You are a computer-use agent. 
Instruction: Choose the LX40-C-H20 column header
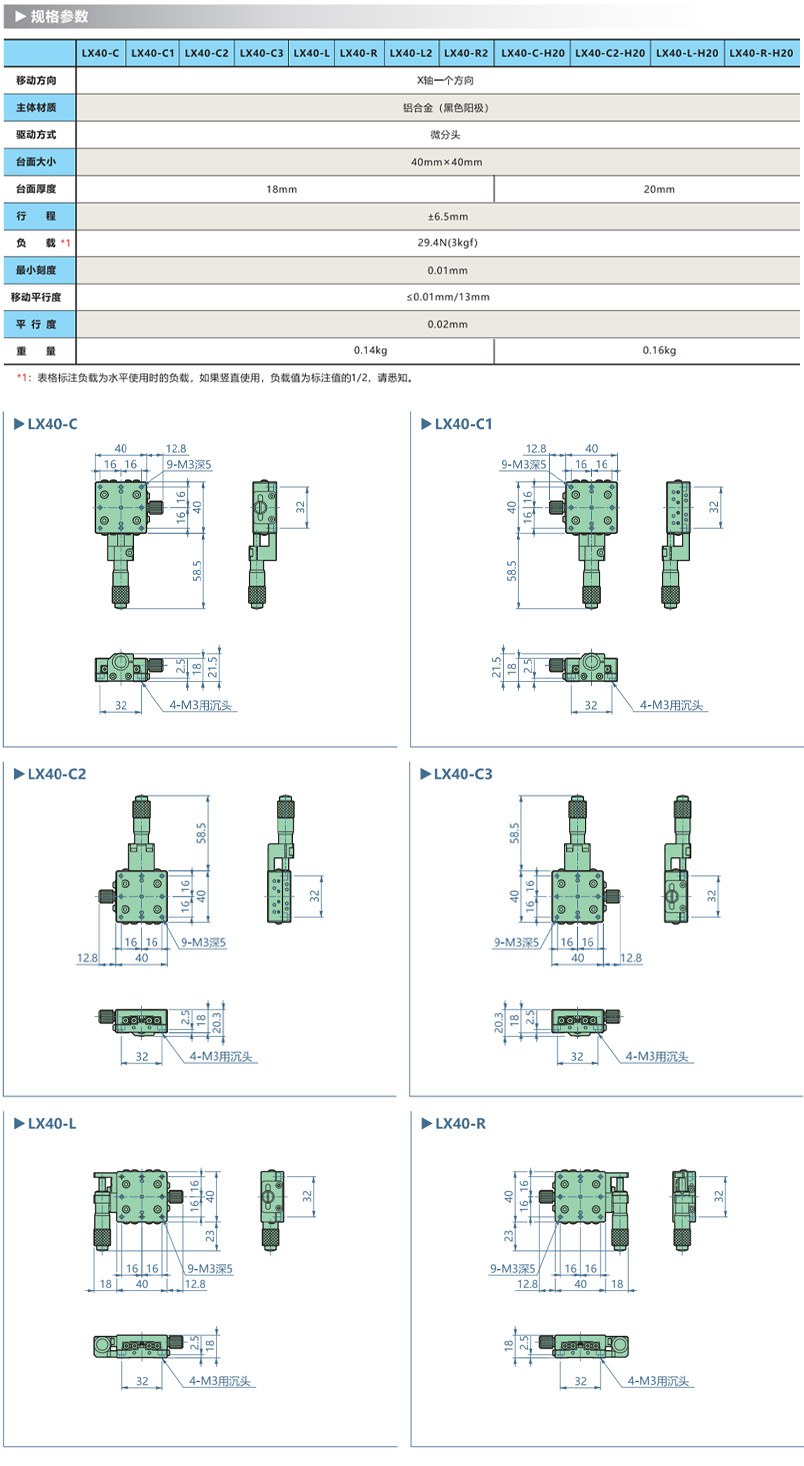(533, 53)
